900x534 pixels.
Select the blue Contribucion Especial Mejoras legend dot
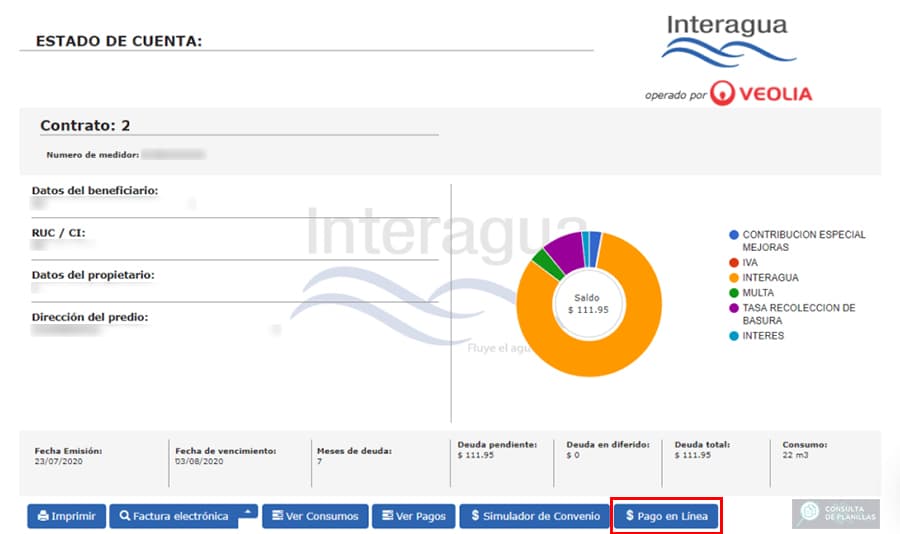click(x=734, y=235)
